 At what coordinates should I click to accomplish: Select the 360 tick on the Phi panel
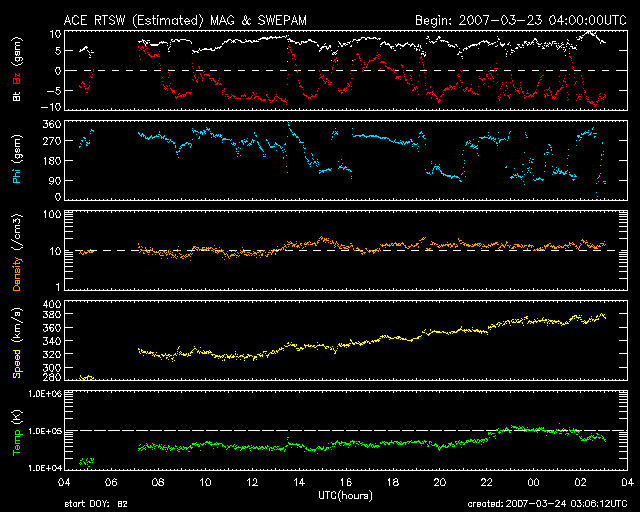tap(52, 125)
